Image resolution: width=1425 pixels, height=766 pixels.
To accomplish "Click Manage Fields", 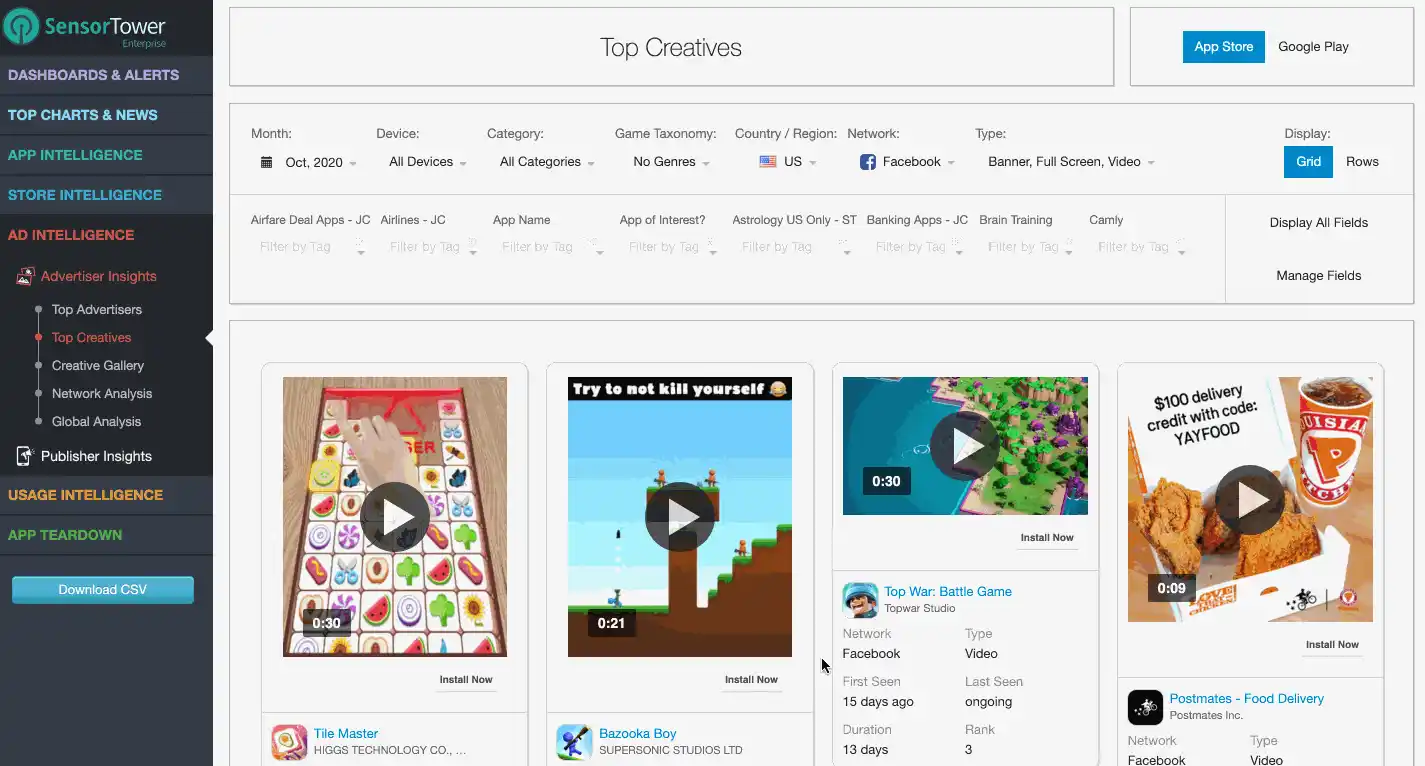I will point(1319,276).
